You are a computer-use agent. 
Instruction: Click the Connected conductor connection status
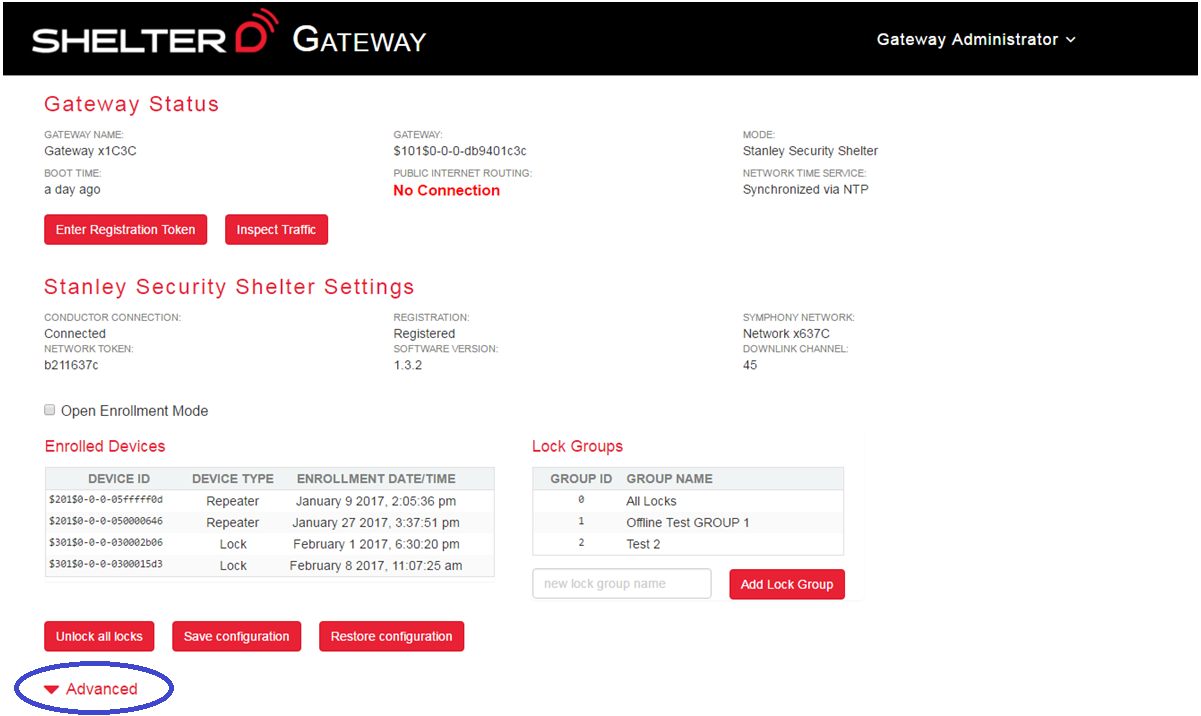pyautogui.click(x=75, y=333)
